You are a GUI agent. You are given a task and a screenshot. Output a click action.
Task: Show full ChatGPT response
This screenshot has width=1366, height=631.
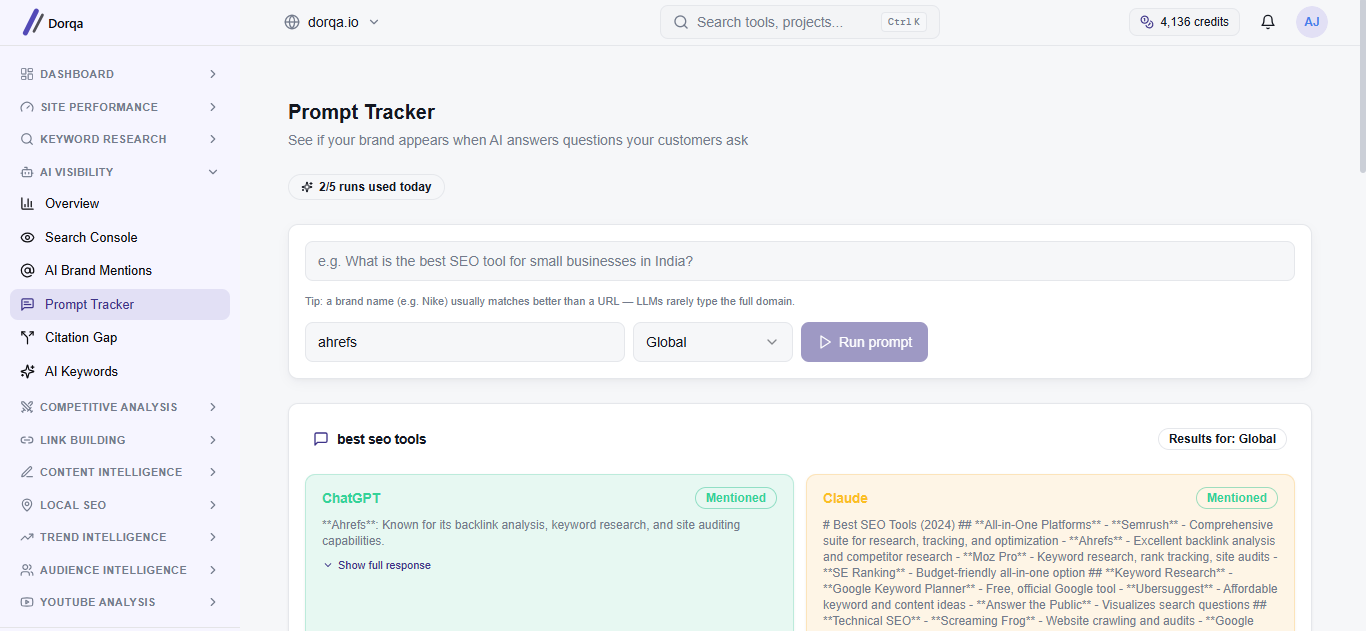(377, 565)
